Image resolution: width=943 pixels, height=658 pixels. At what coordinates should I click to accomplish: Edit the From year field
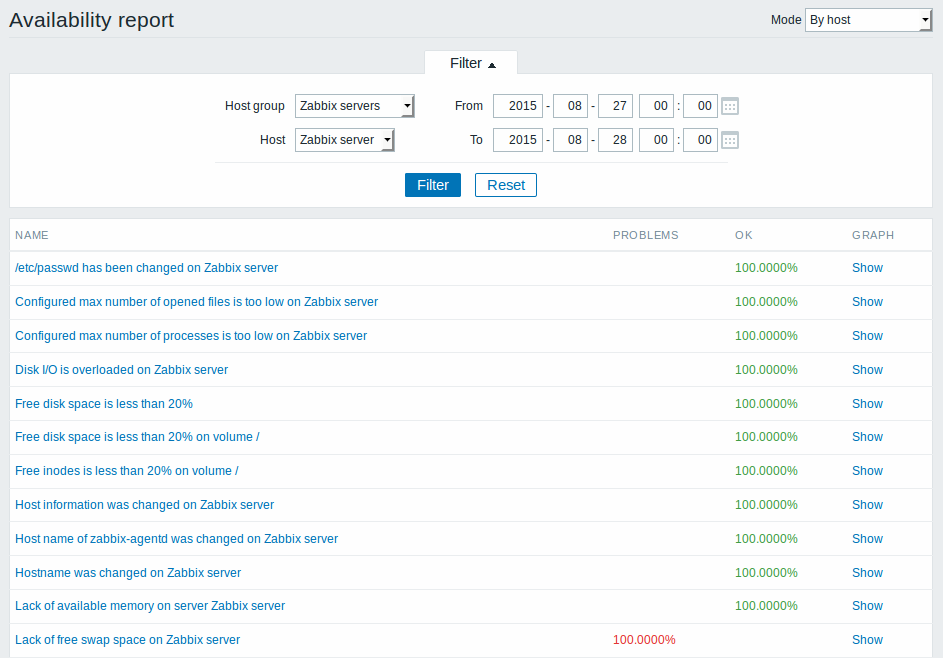coord(518,106)
